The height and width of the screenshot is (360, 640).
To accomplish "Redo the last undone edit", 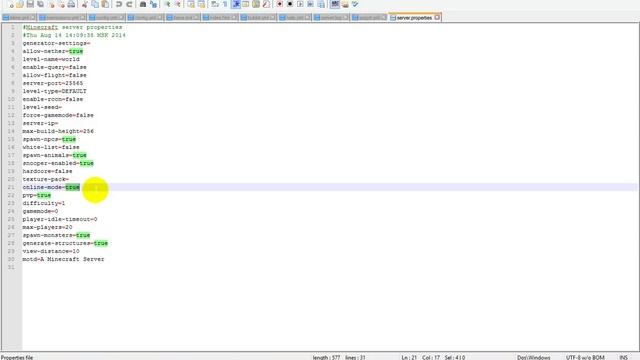I will [x=129, y=4].
